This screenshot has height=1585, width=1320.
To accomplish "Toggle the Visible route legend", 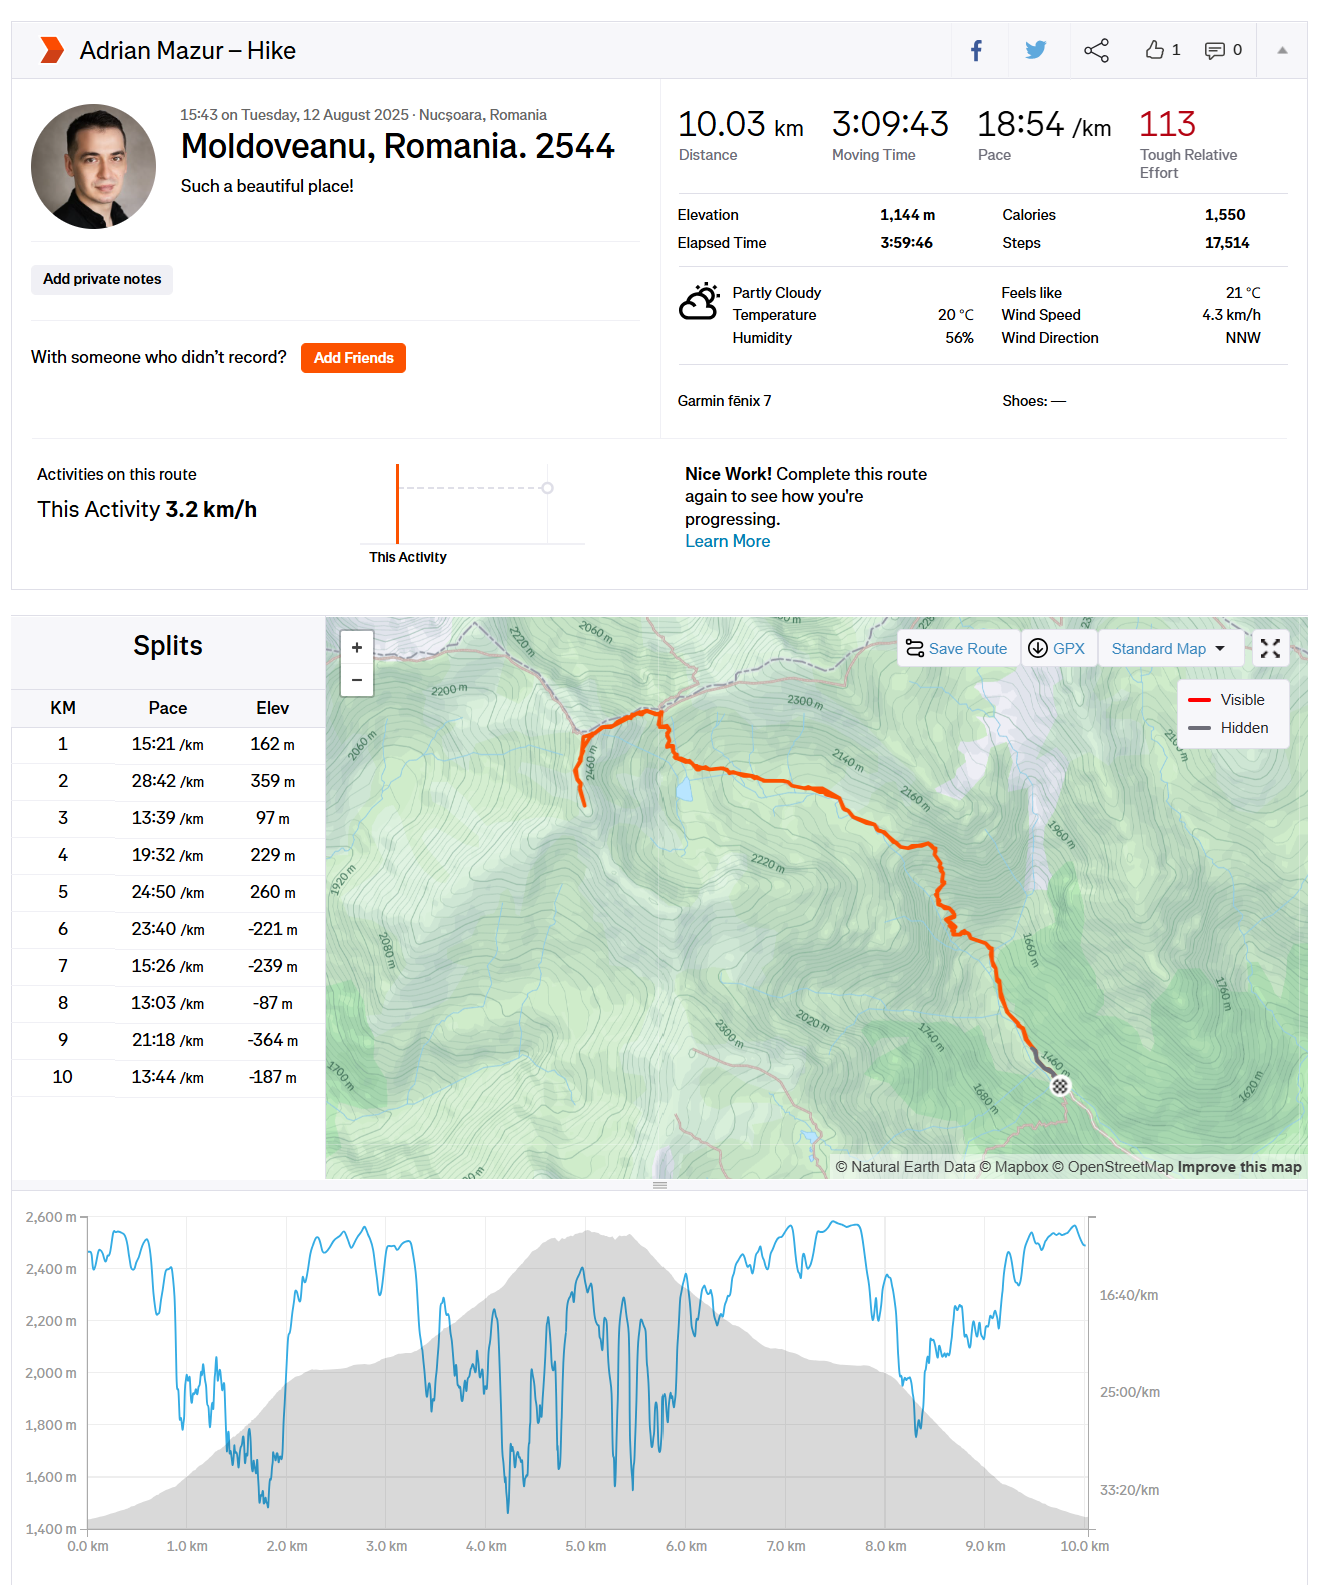I will 1230,700.
